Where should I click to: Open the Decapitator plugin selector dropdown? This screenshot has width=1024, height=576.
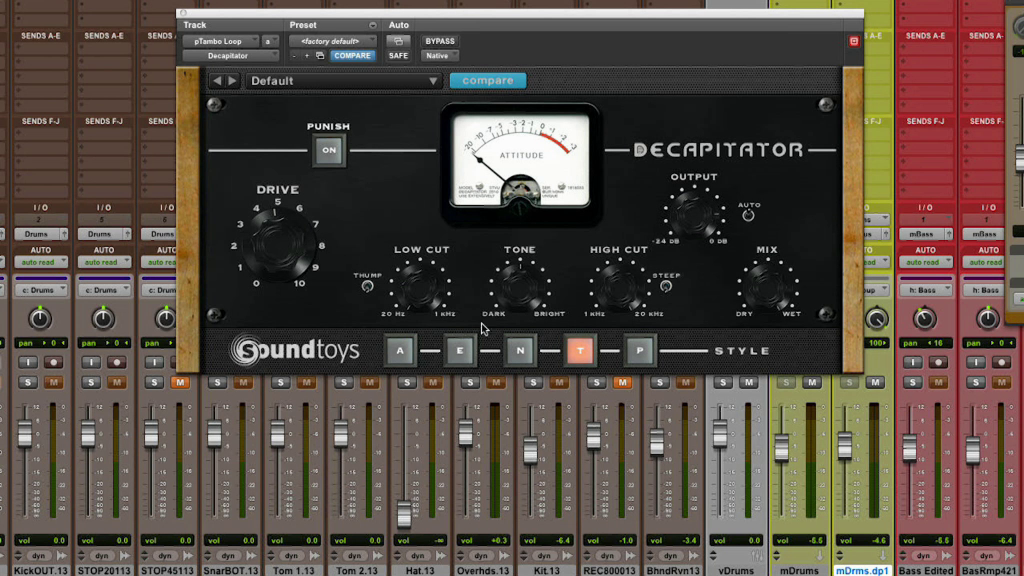coord(231,56)
